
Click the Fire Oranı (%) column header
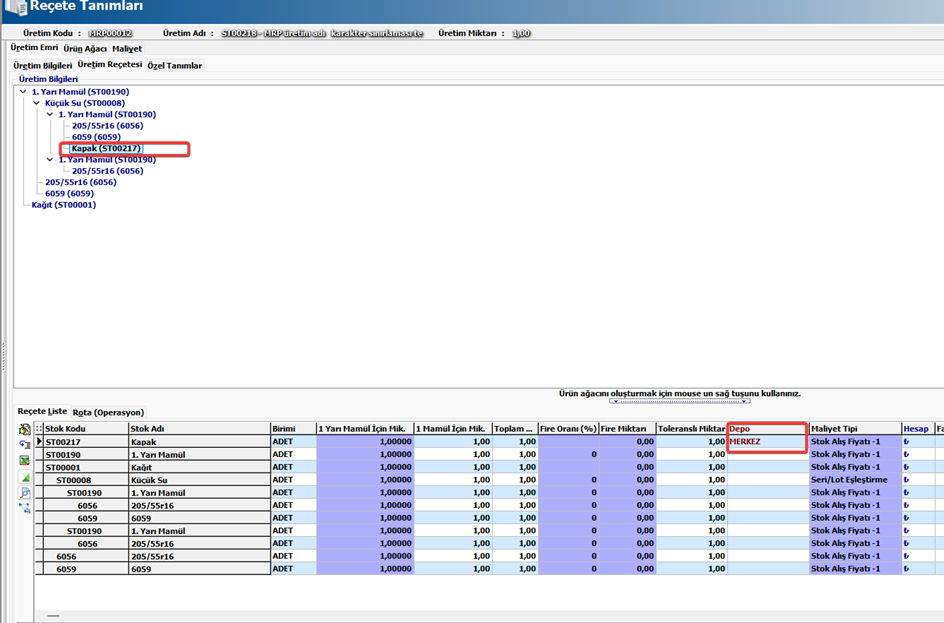(x=568, y=429)
